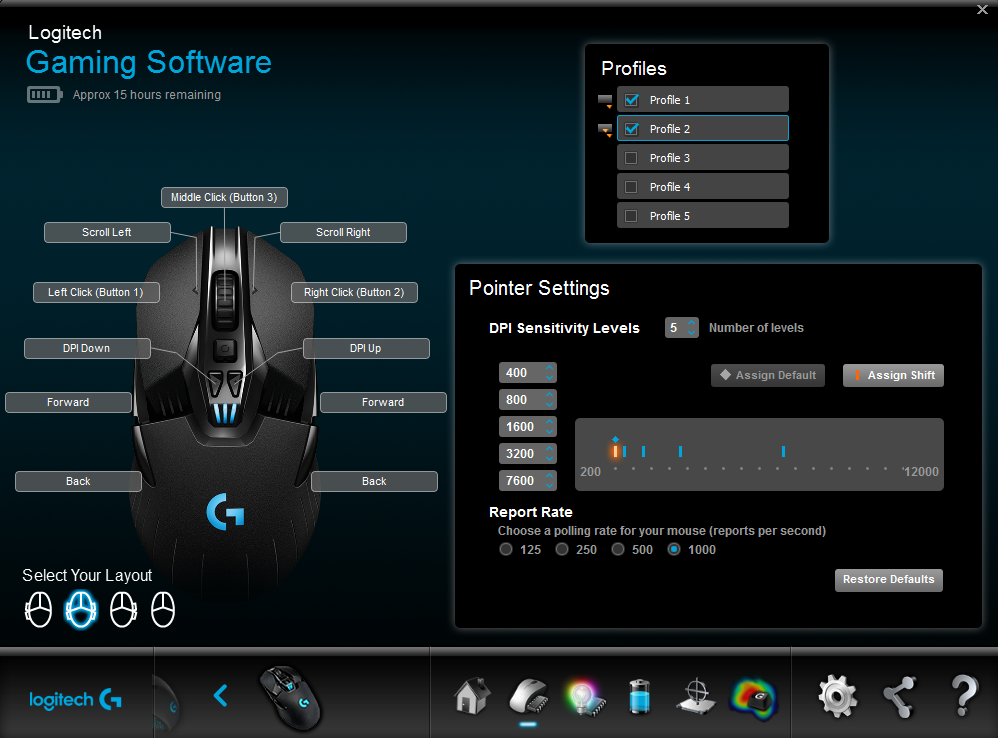Click the Middle Click (Button 3) label

click(x=223, y=198)
